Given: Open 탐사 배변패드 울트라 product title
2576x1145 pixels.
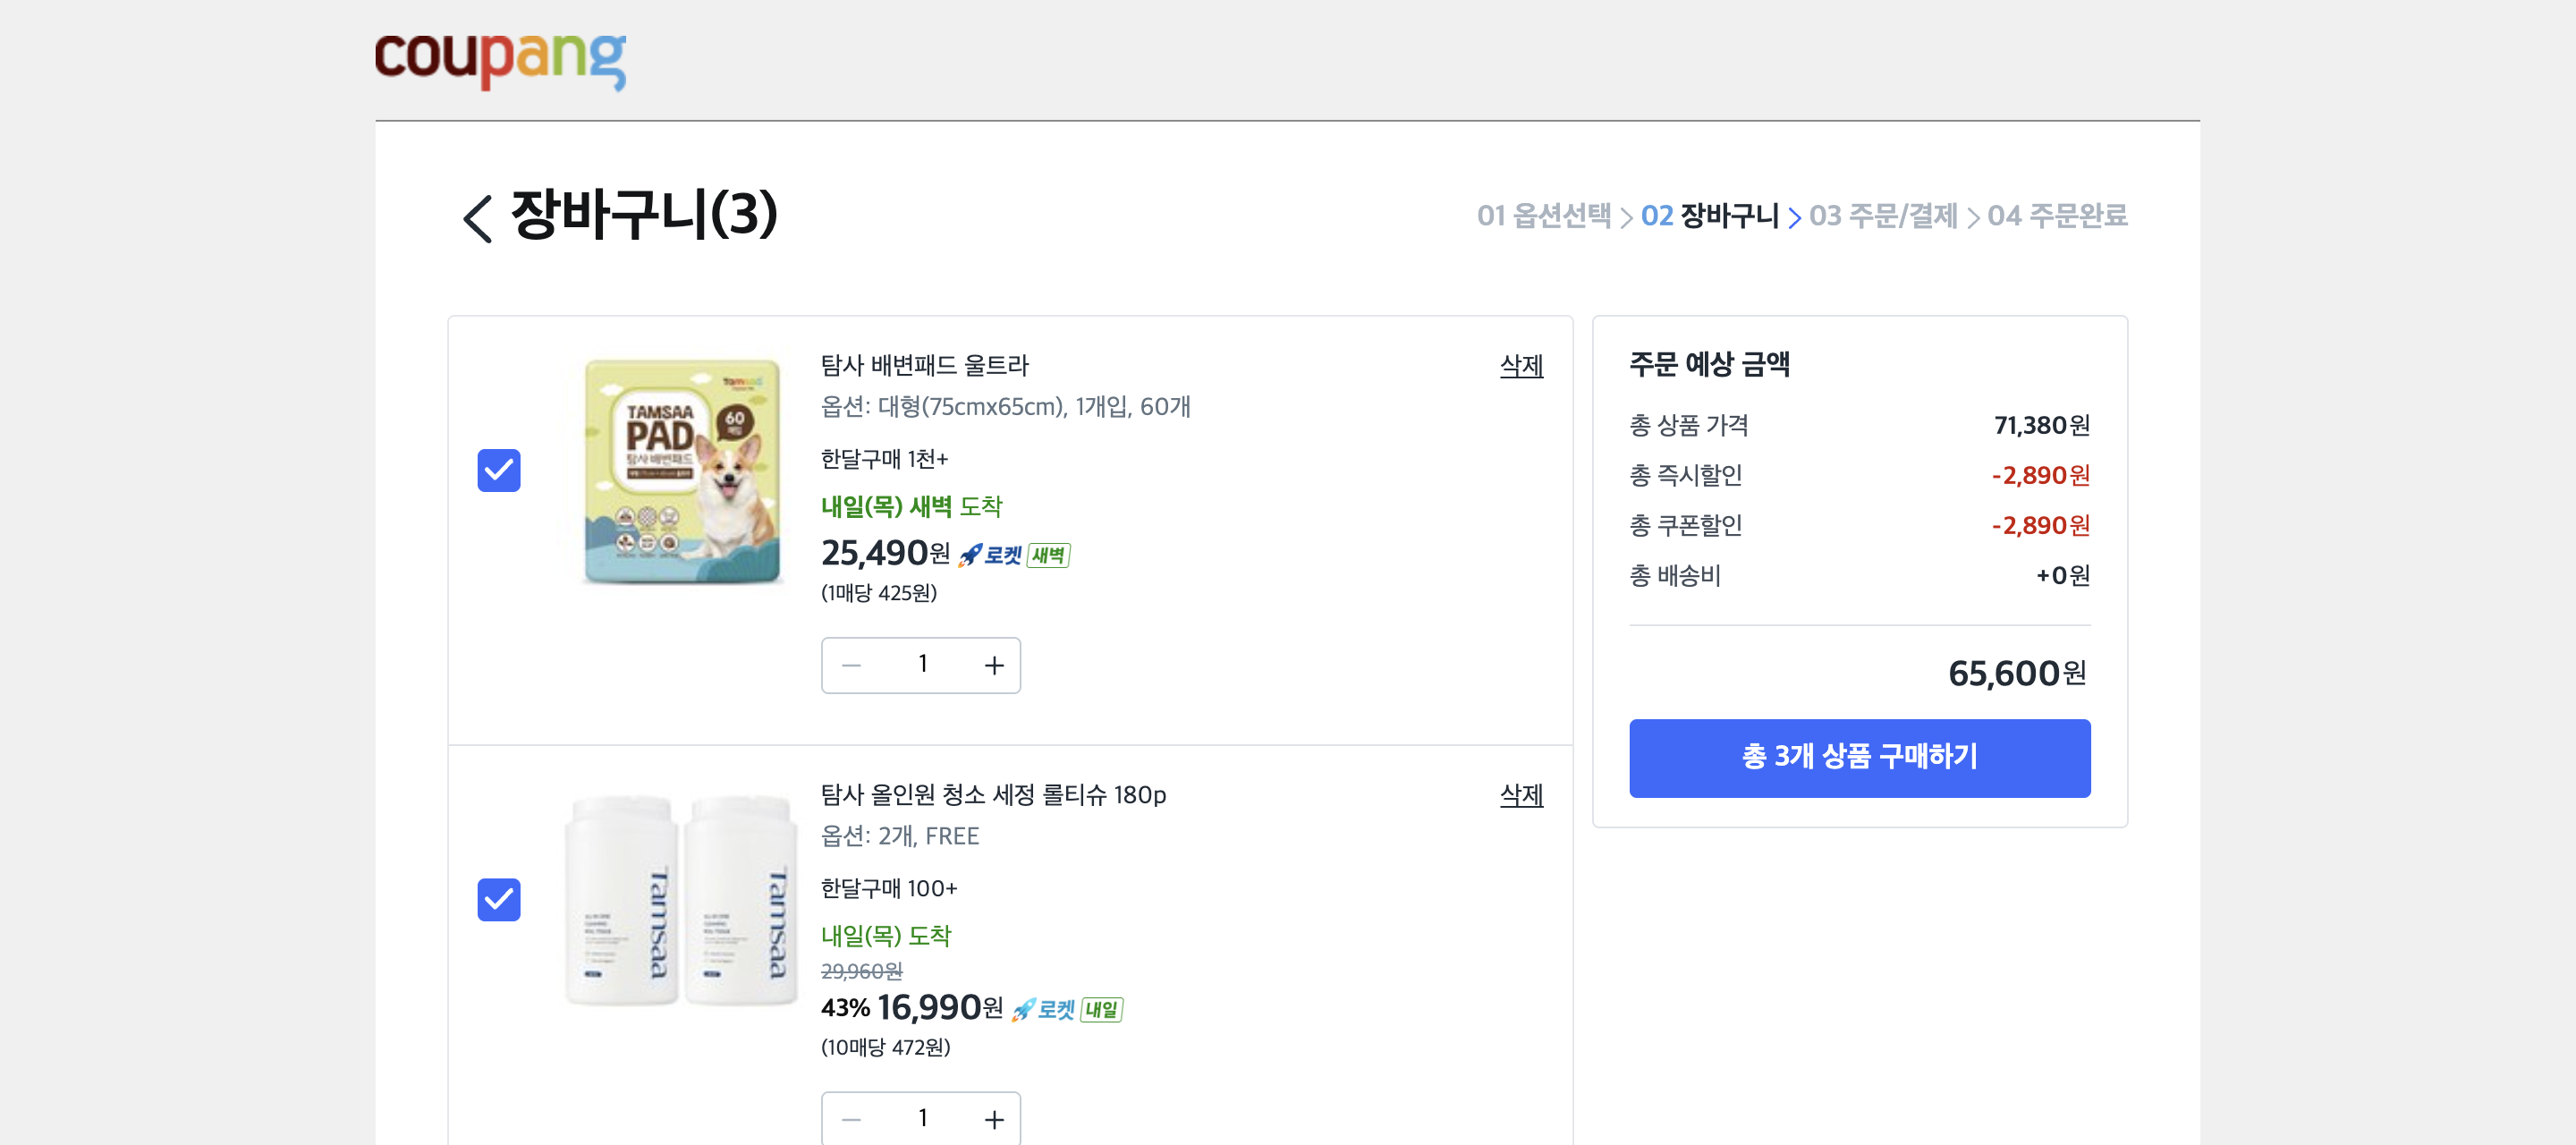Looking at the screenshot, I should [924, 366].
